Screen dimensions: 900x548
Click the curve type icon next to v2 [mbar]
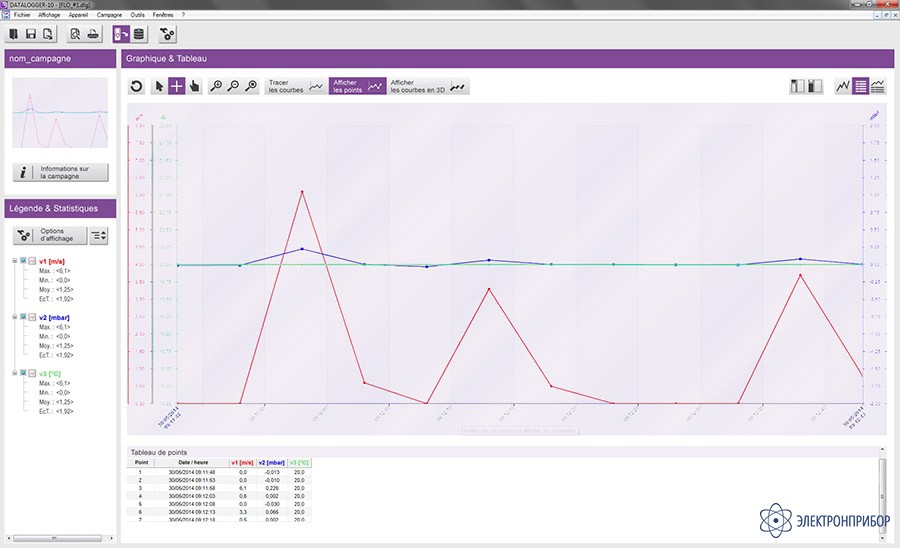coord(33,317)
